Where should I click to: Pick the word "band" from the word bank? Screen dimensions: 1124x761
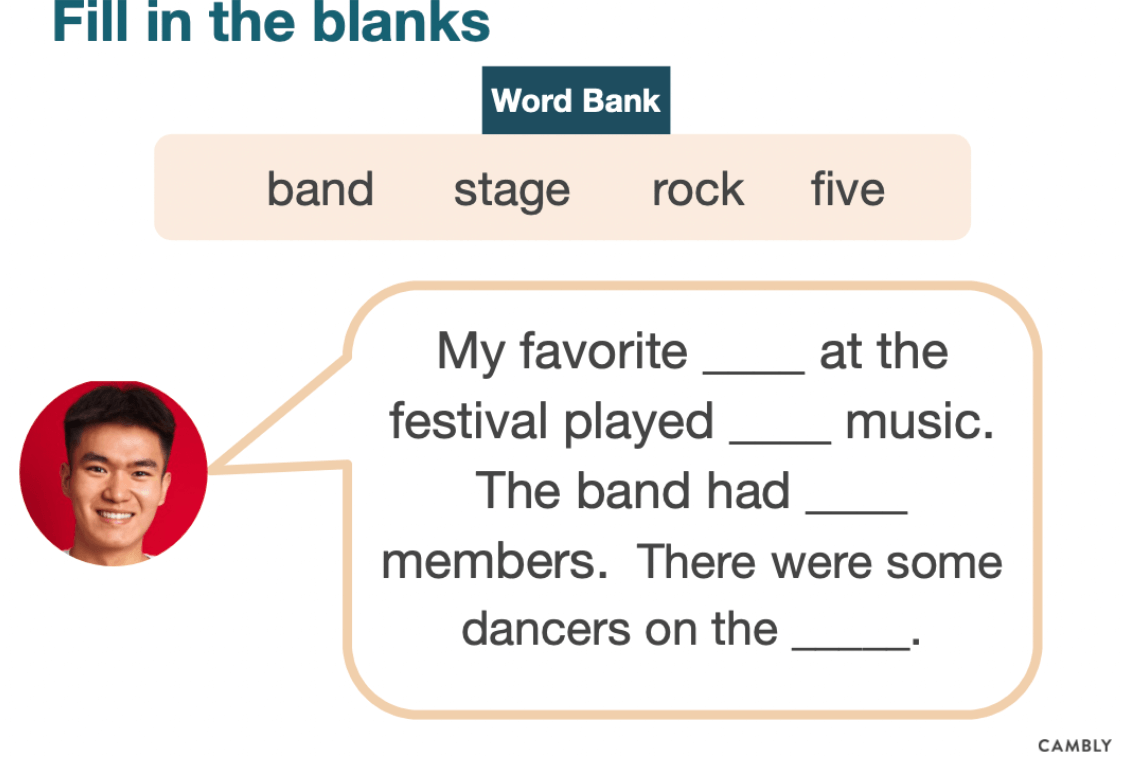pos(320,189)
